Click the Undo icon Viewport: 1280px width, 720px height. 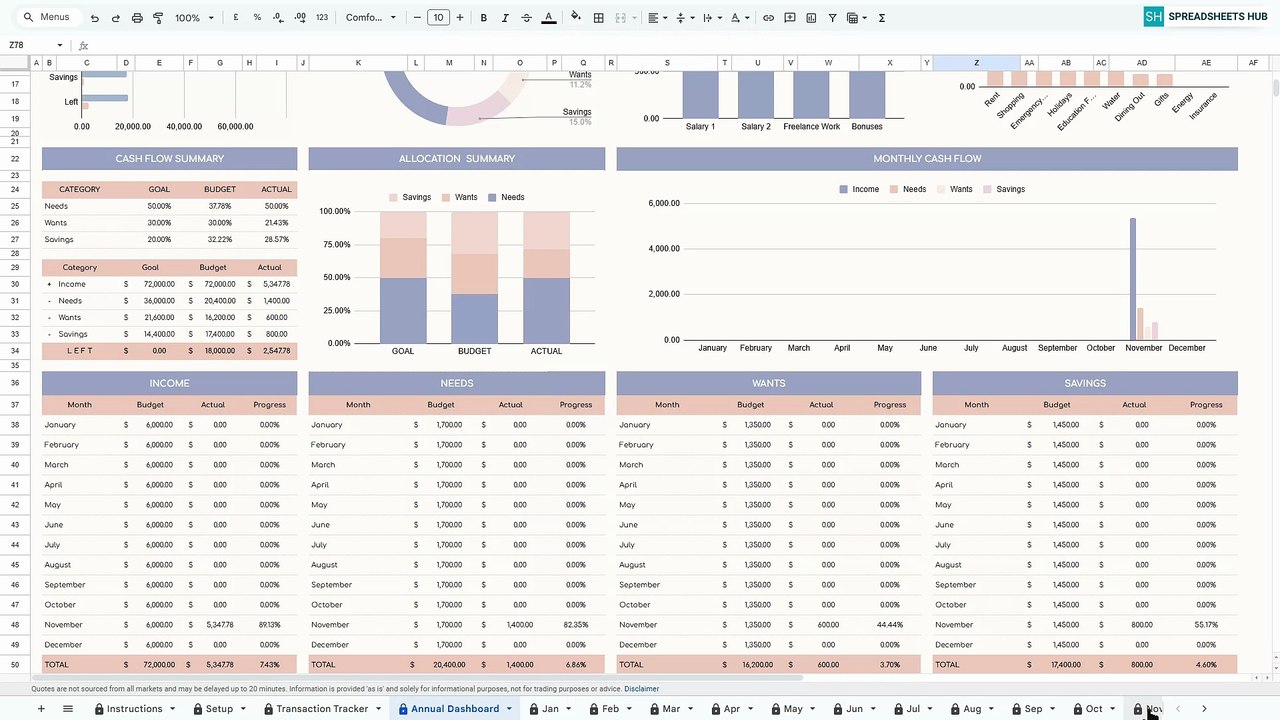coord(95,18)
